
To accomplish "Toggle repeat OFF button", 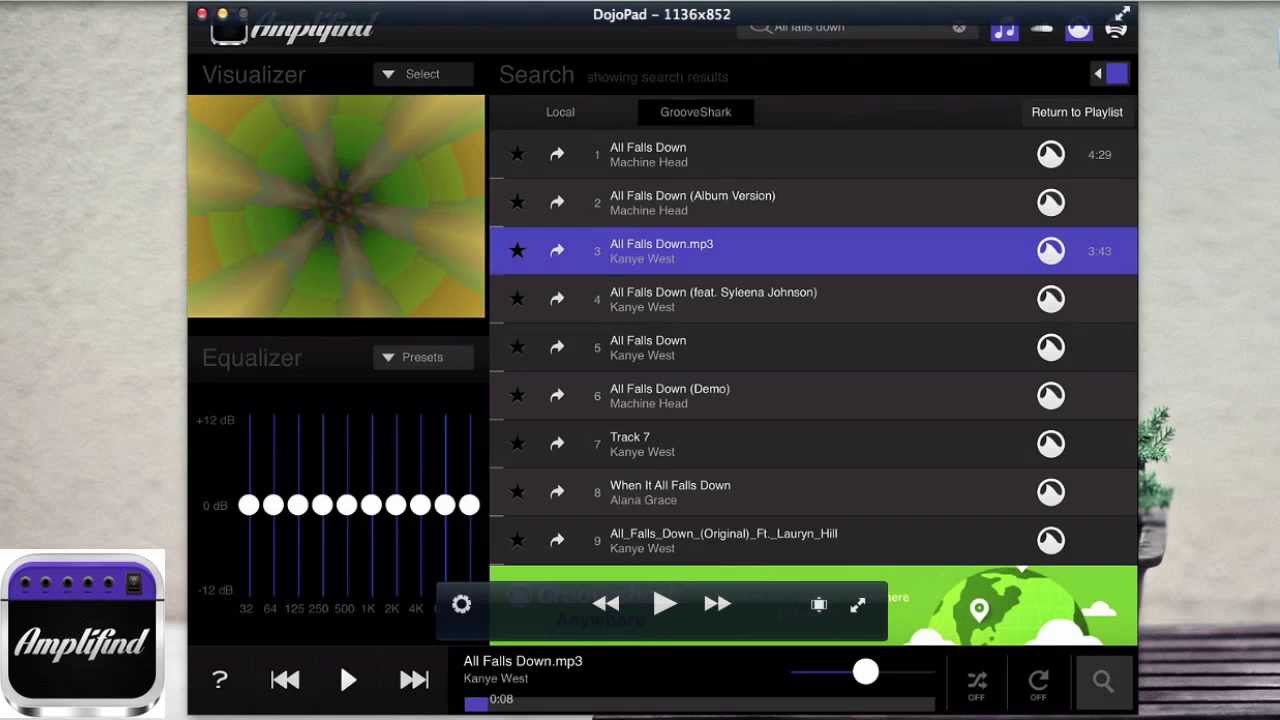I will (x=1038, y=684).
